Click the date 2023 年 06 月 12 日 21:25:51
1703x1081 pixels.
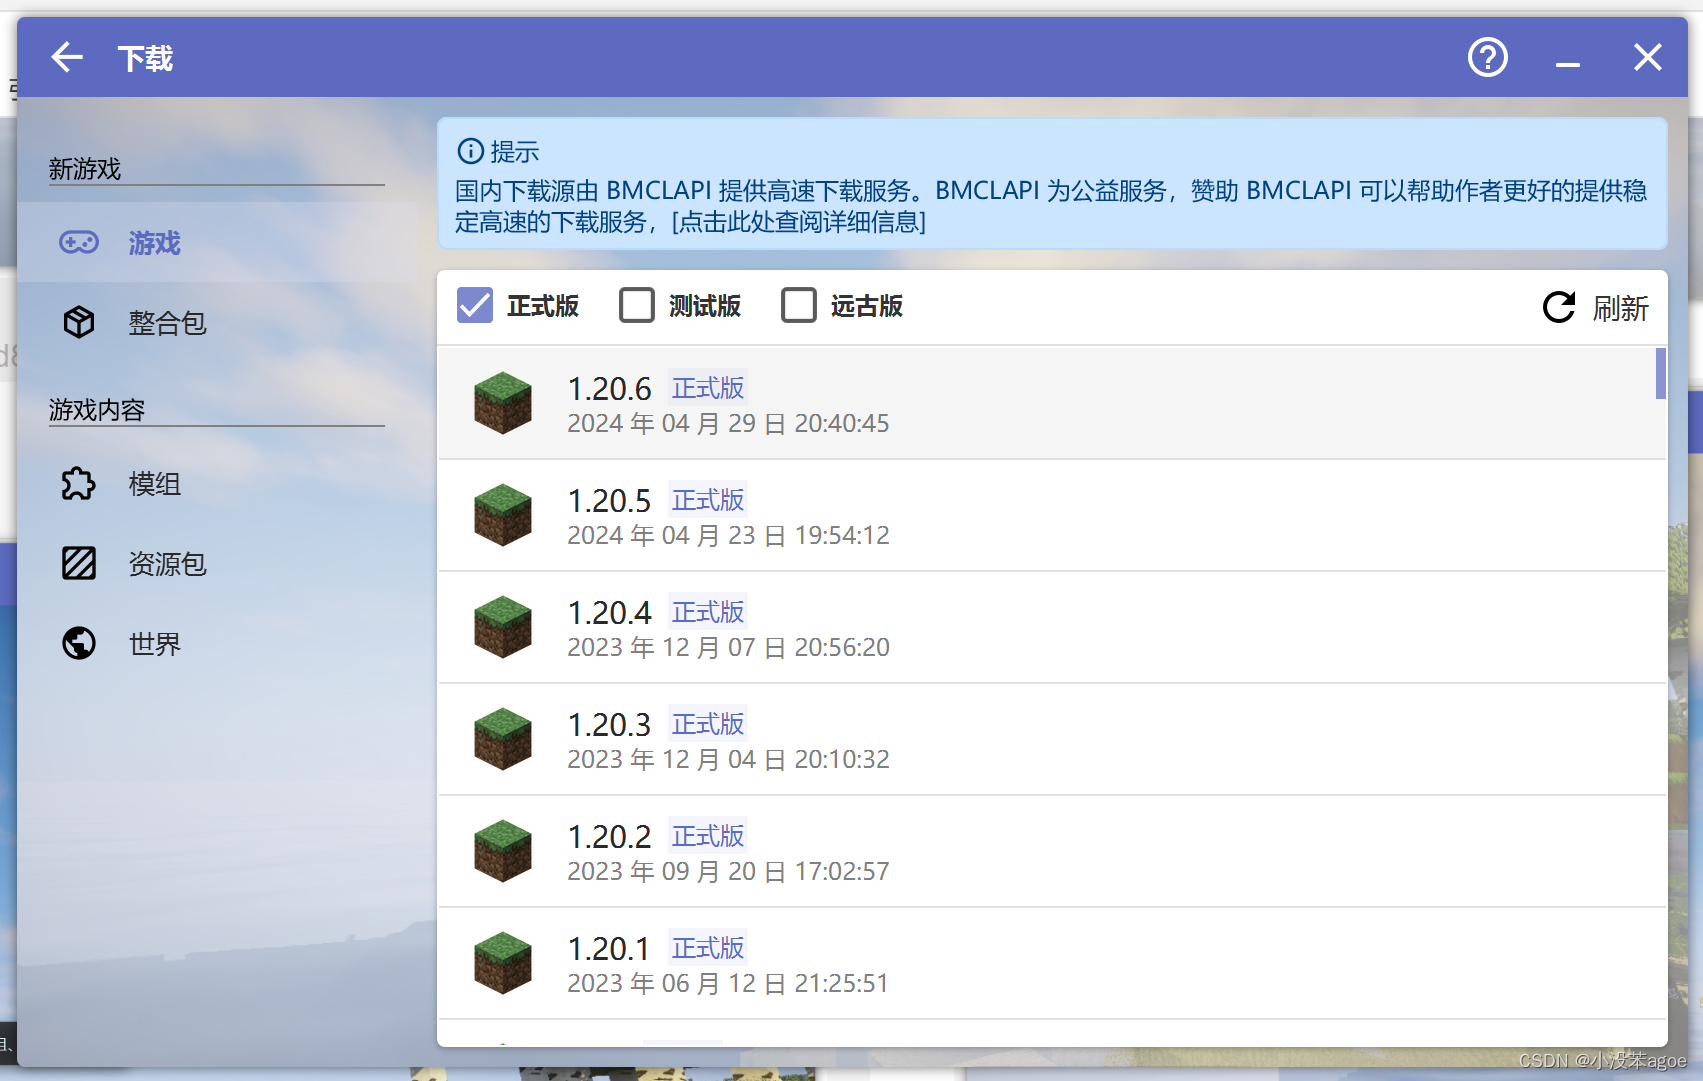coord(728,984)
